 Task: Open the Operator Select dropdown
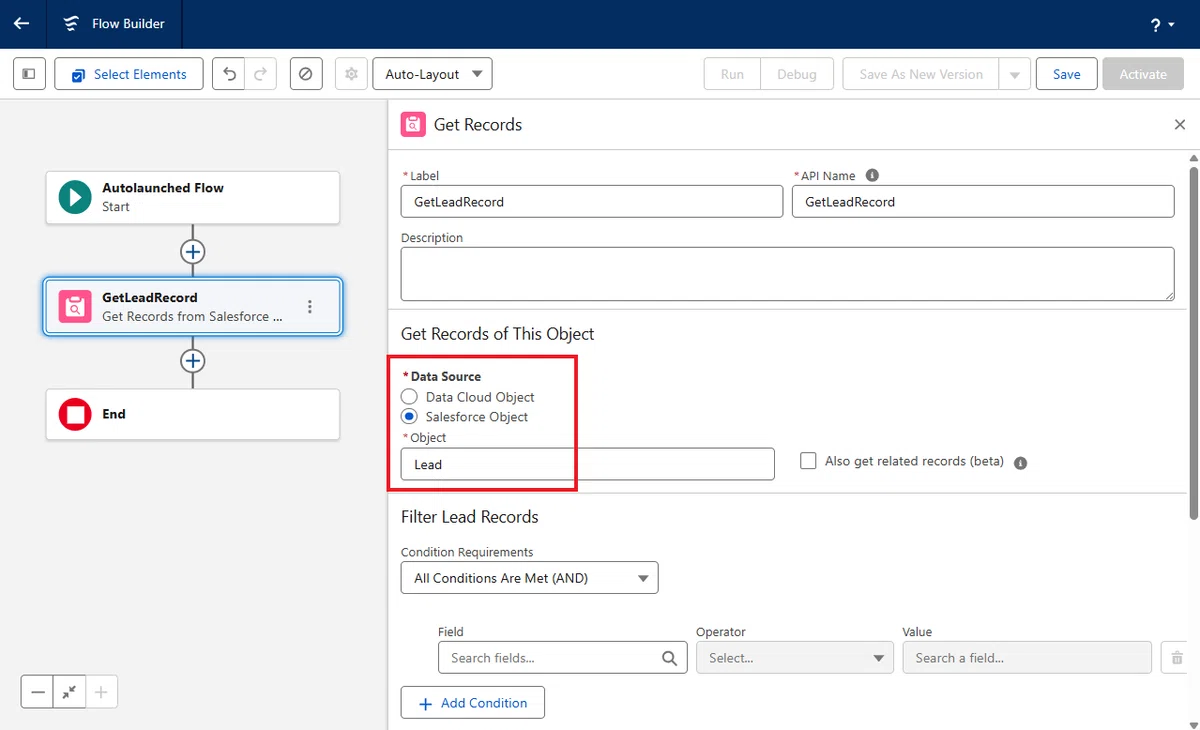795,658
